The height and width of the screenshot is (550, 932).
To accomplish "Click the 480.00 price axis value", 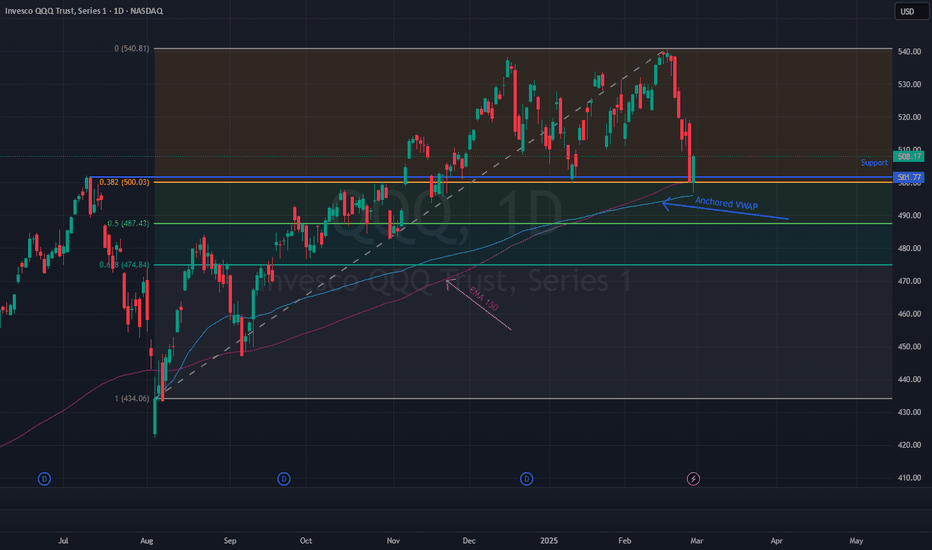I will pyautogui.click(x=909, y=249).
